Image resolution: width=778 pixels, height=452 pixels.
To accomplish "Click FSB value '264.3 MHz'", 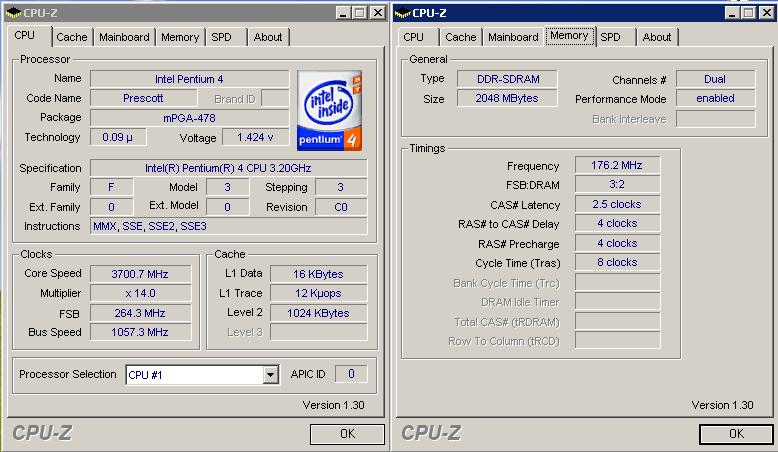I will click(140, 313).
